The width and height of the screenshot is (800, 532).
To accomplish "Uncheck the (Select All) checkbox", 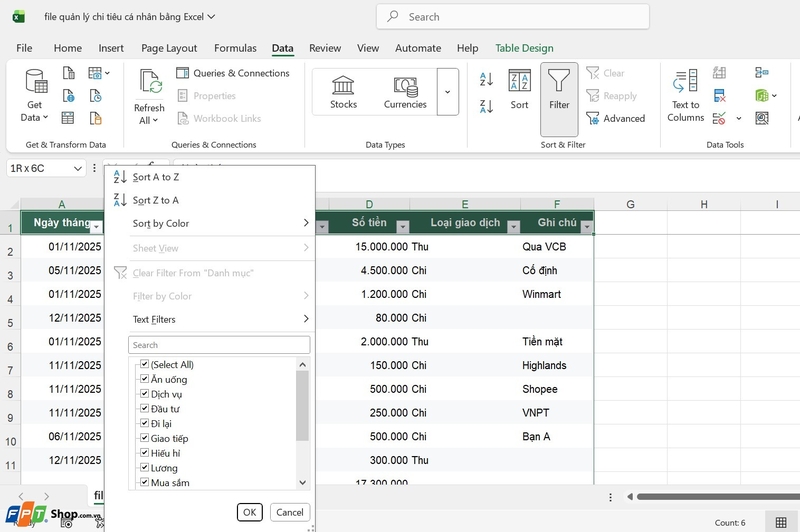I will pos(144,364).
